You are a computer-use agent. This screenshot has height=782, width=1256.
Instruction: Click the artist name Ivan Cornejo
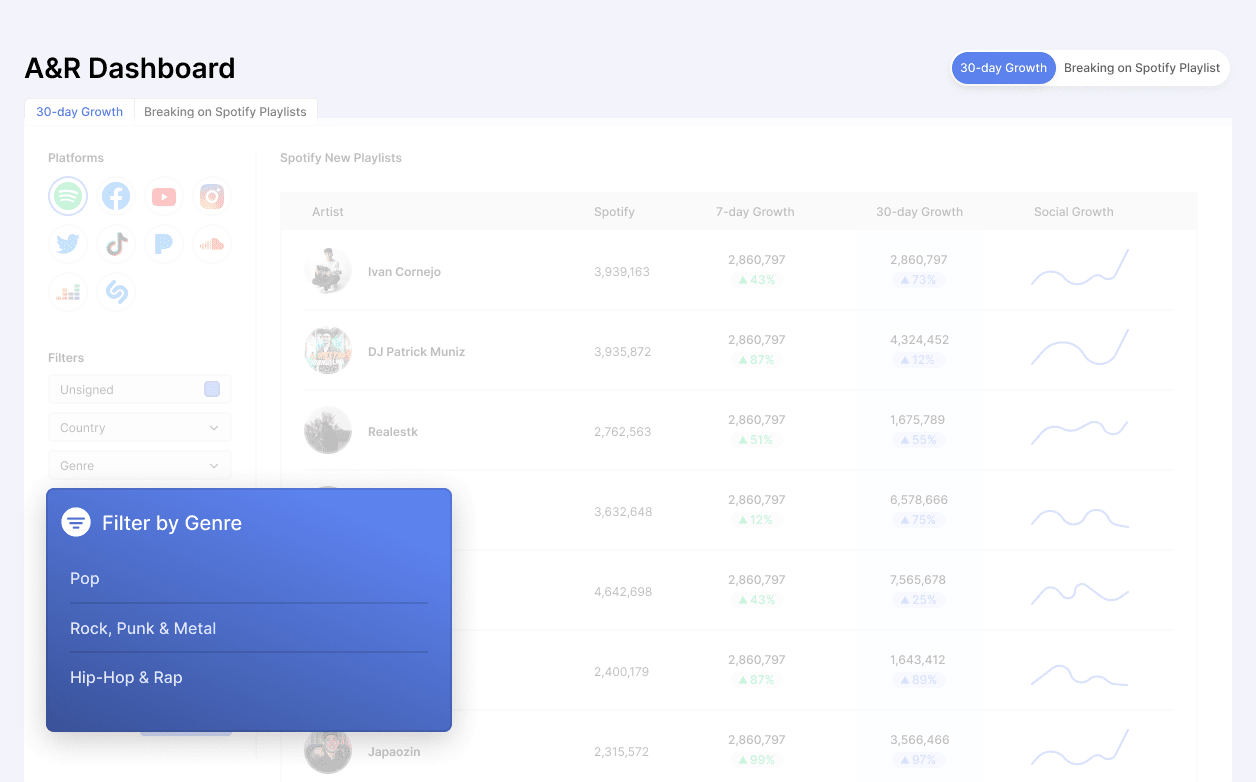[404, 272]
